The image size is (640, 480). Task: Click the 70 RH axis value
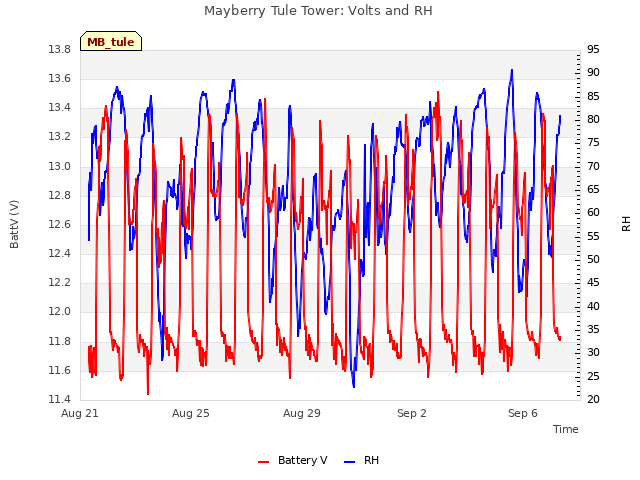[593, 166]
